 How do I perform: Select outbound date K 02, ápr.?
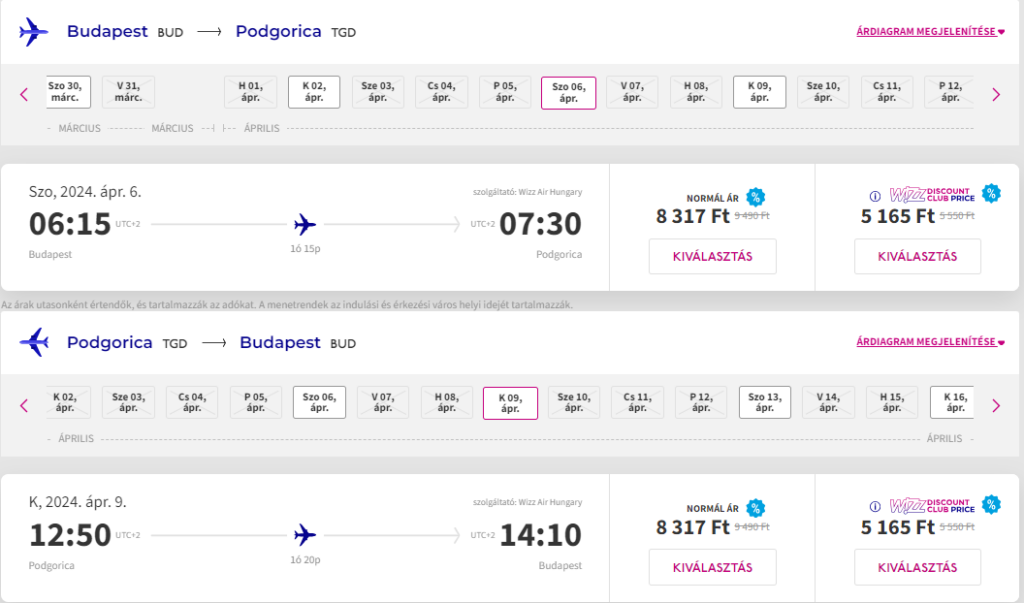point(314,92)
